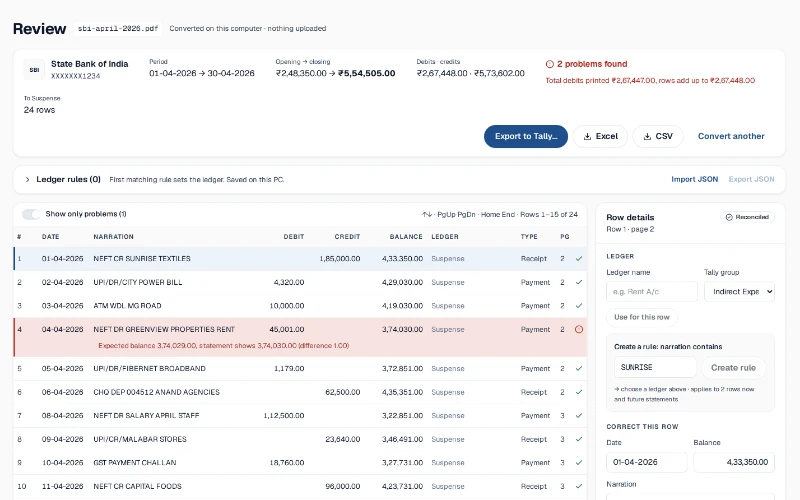Click the 2 problems found heading
This screenshot has width=800, height=500.
point(592,64)
